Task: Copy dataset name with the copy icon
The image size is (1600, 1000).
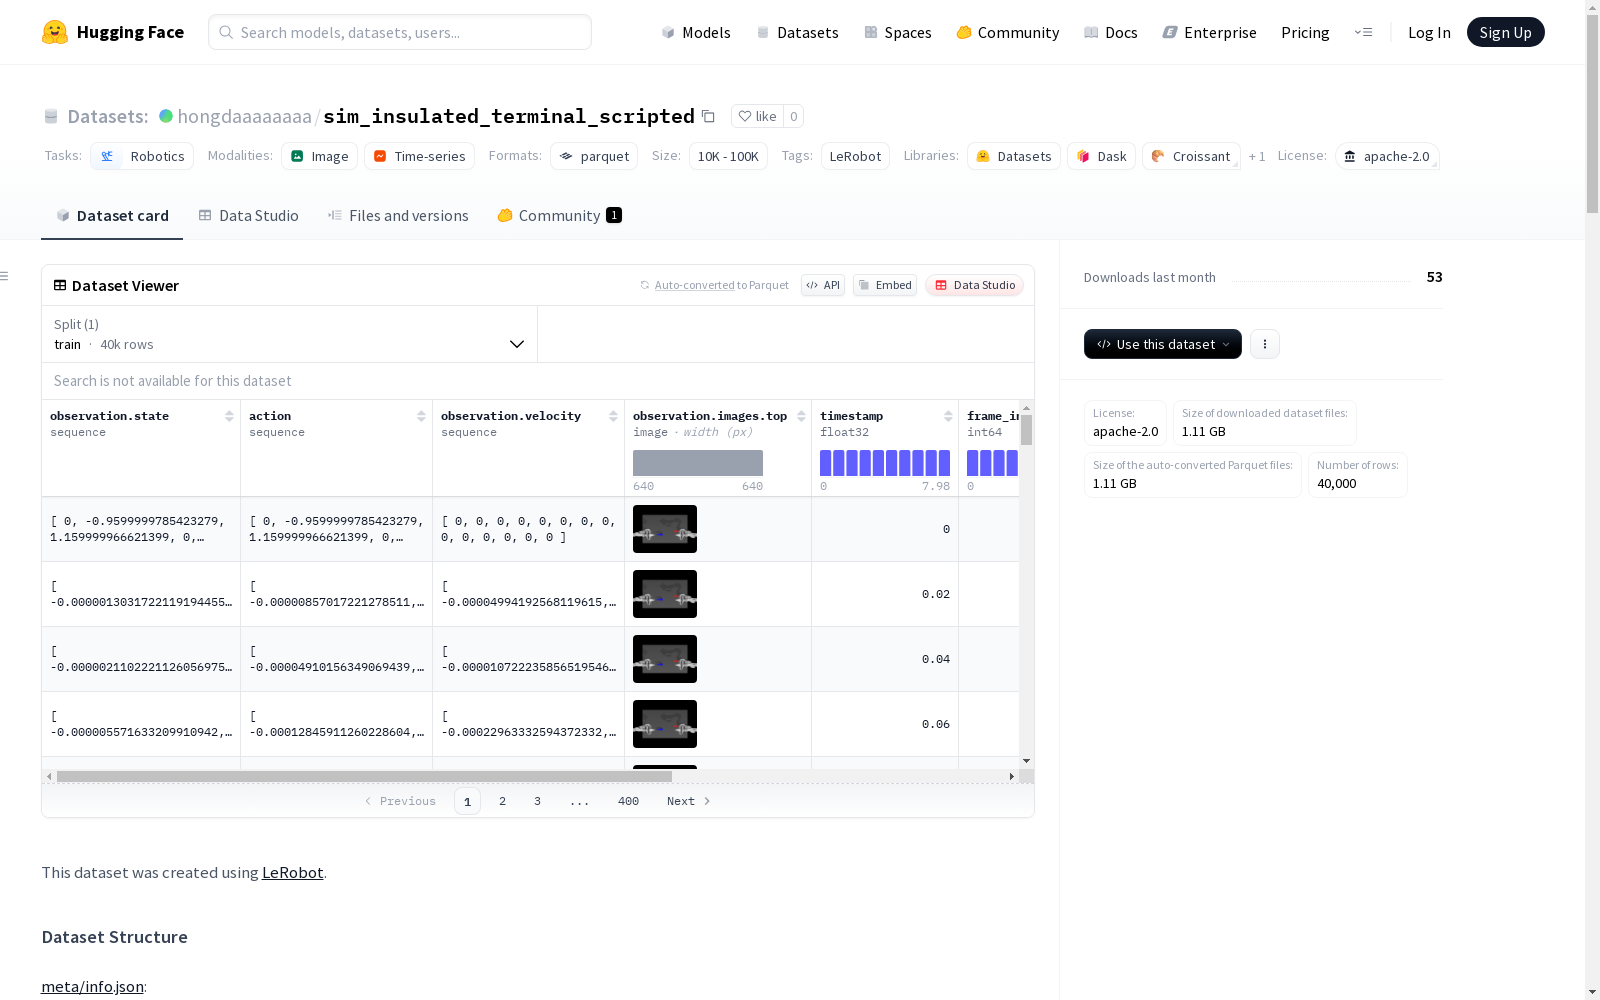Action: coord(708,116)
